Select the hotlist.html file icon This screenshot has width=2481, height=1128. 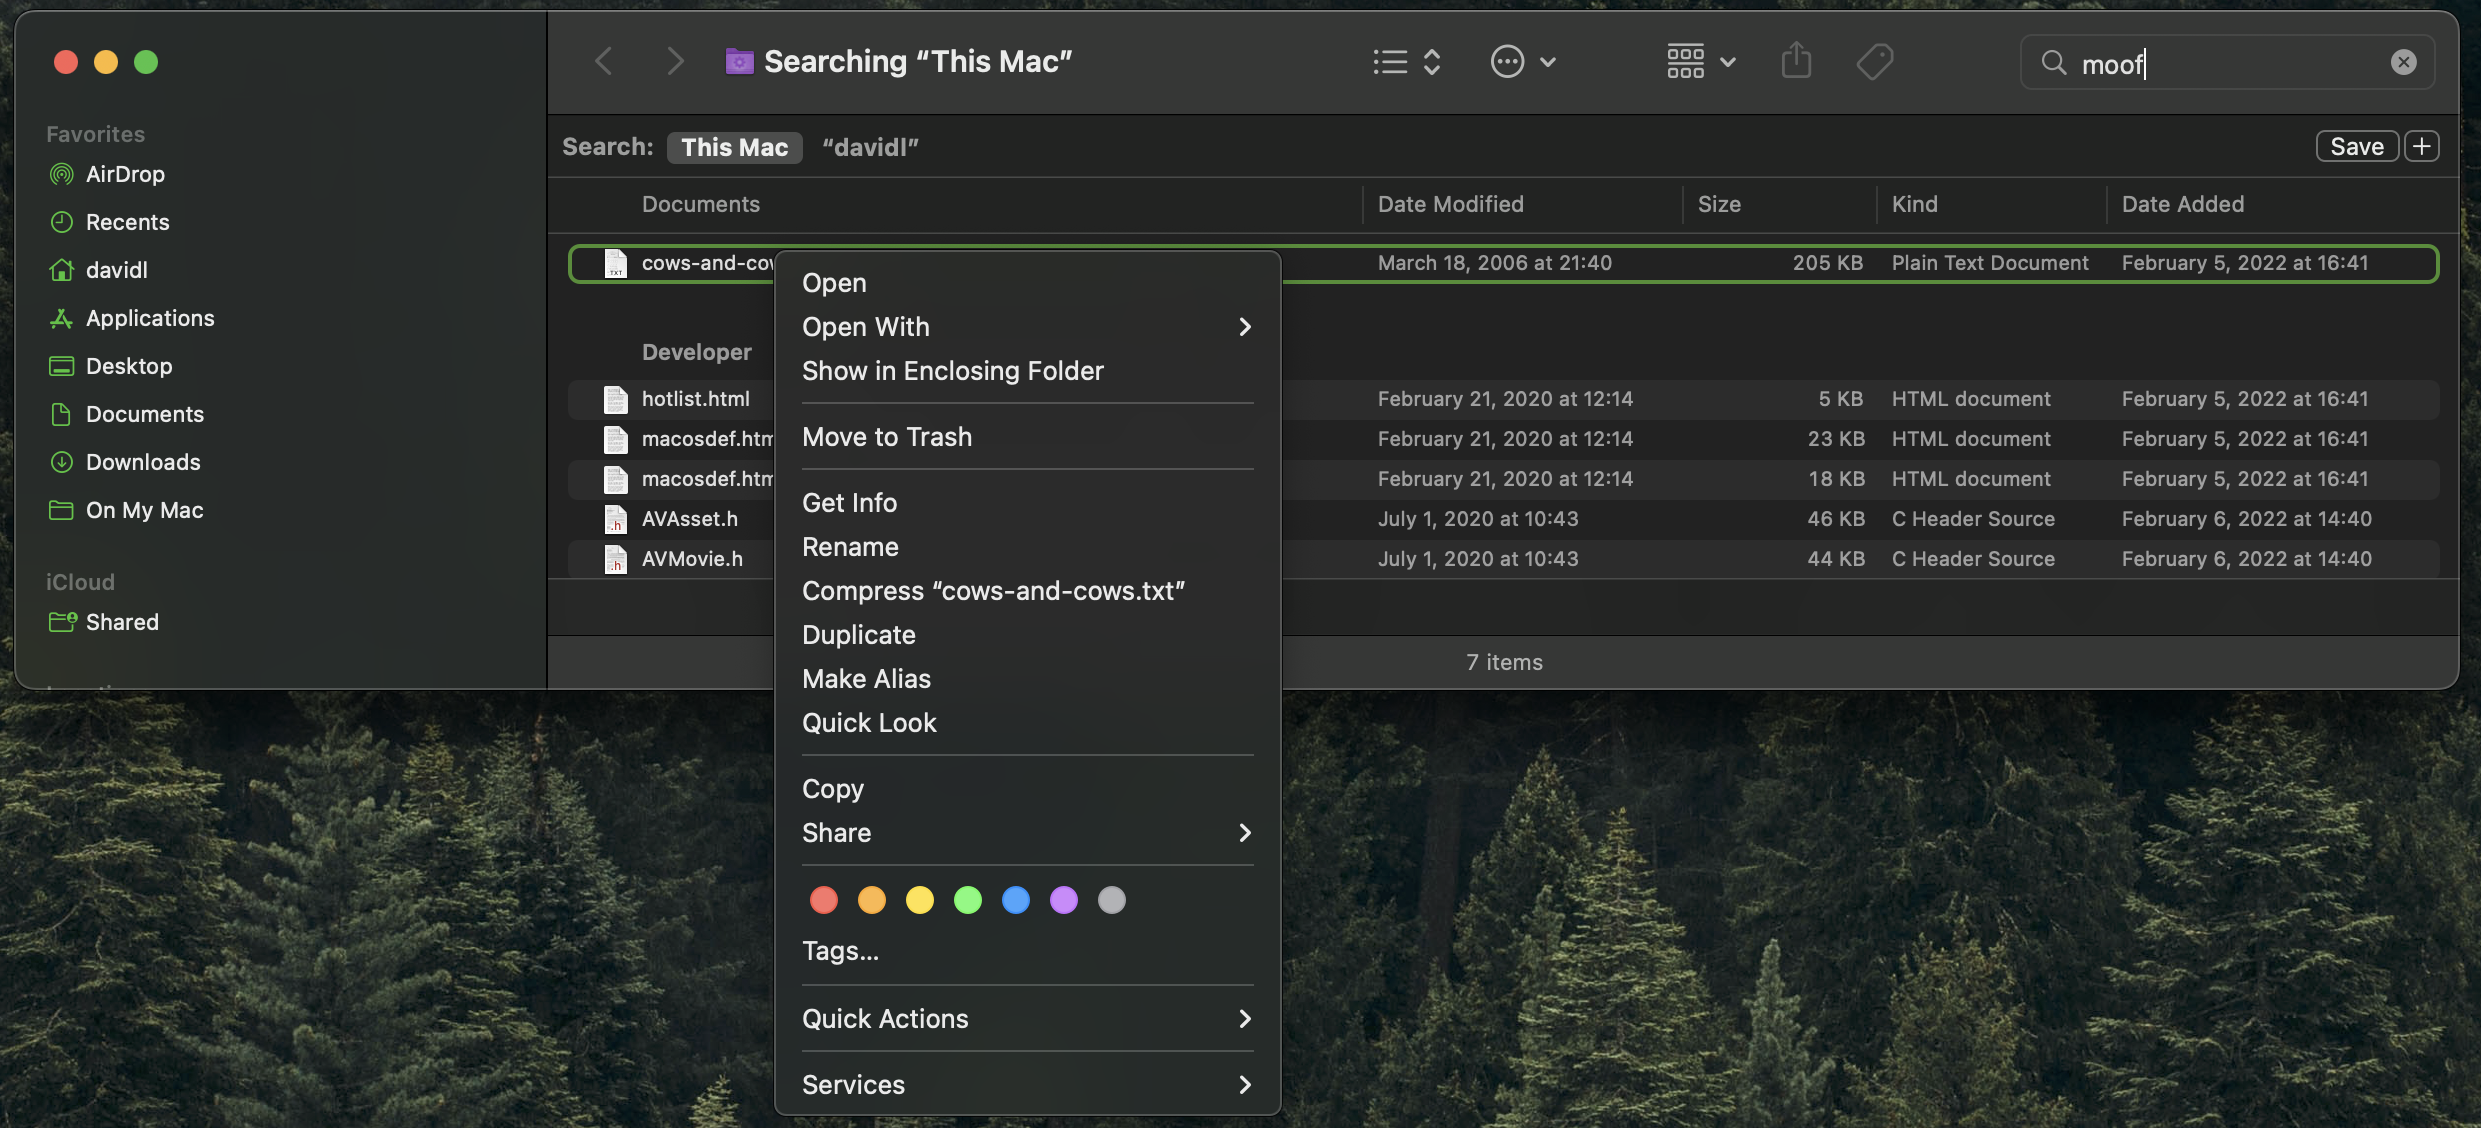(616, 399)
